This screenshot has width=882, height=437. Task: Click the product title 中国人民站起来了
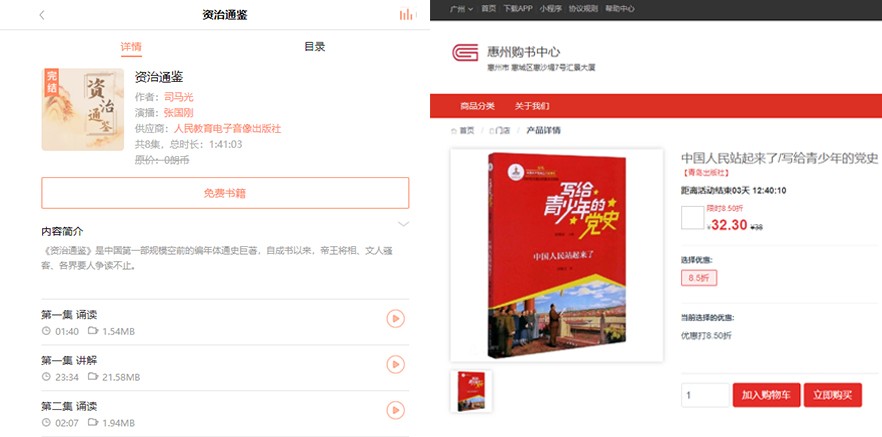779,157
